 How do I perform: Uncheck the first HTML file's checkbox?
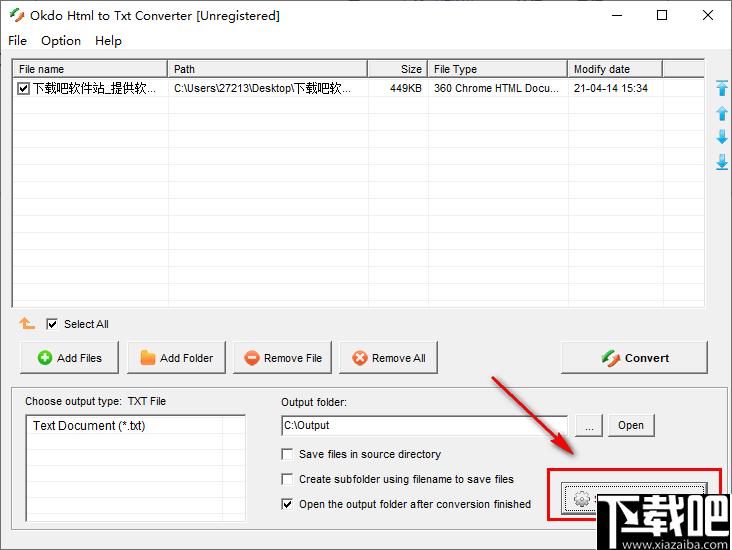(24, 89)
